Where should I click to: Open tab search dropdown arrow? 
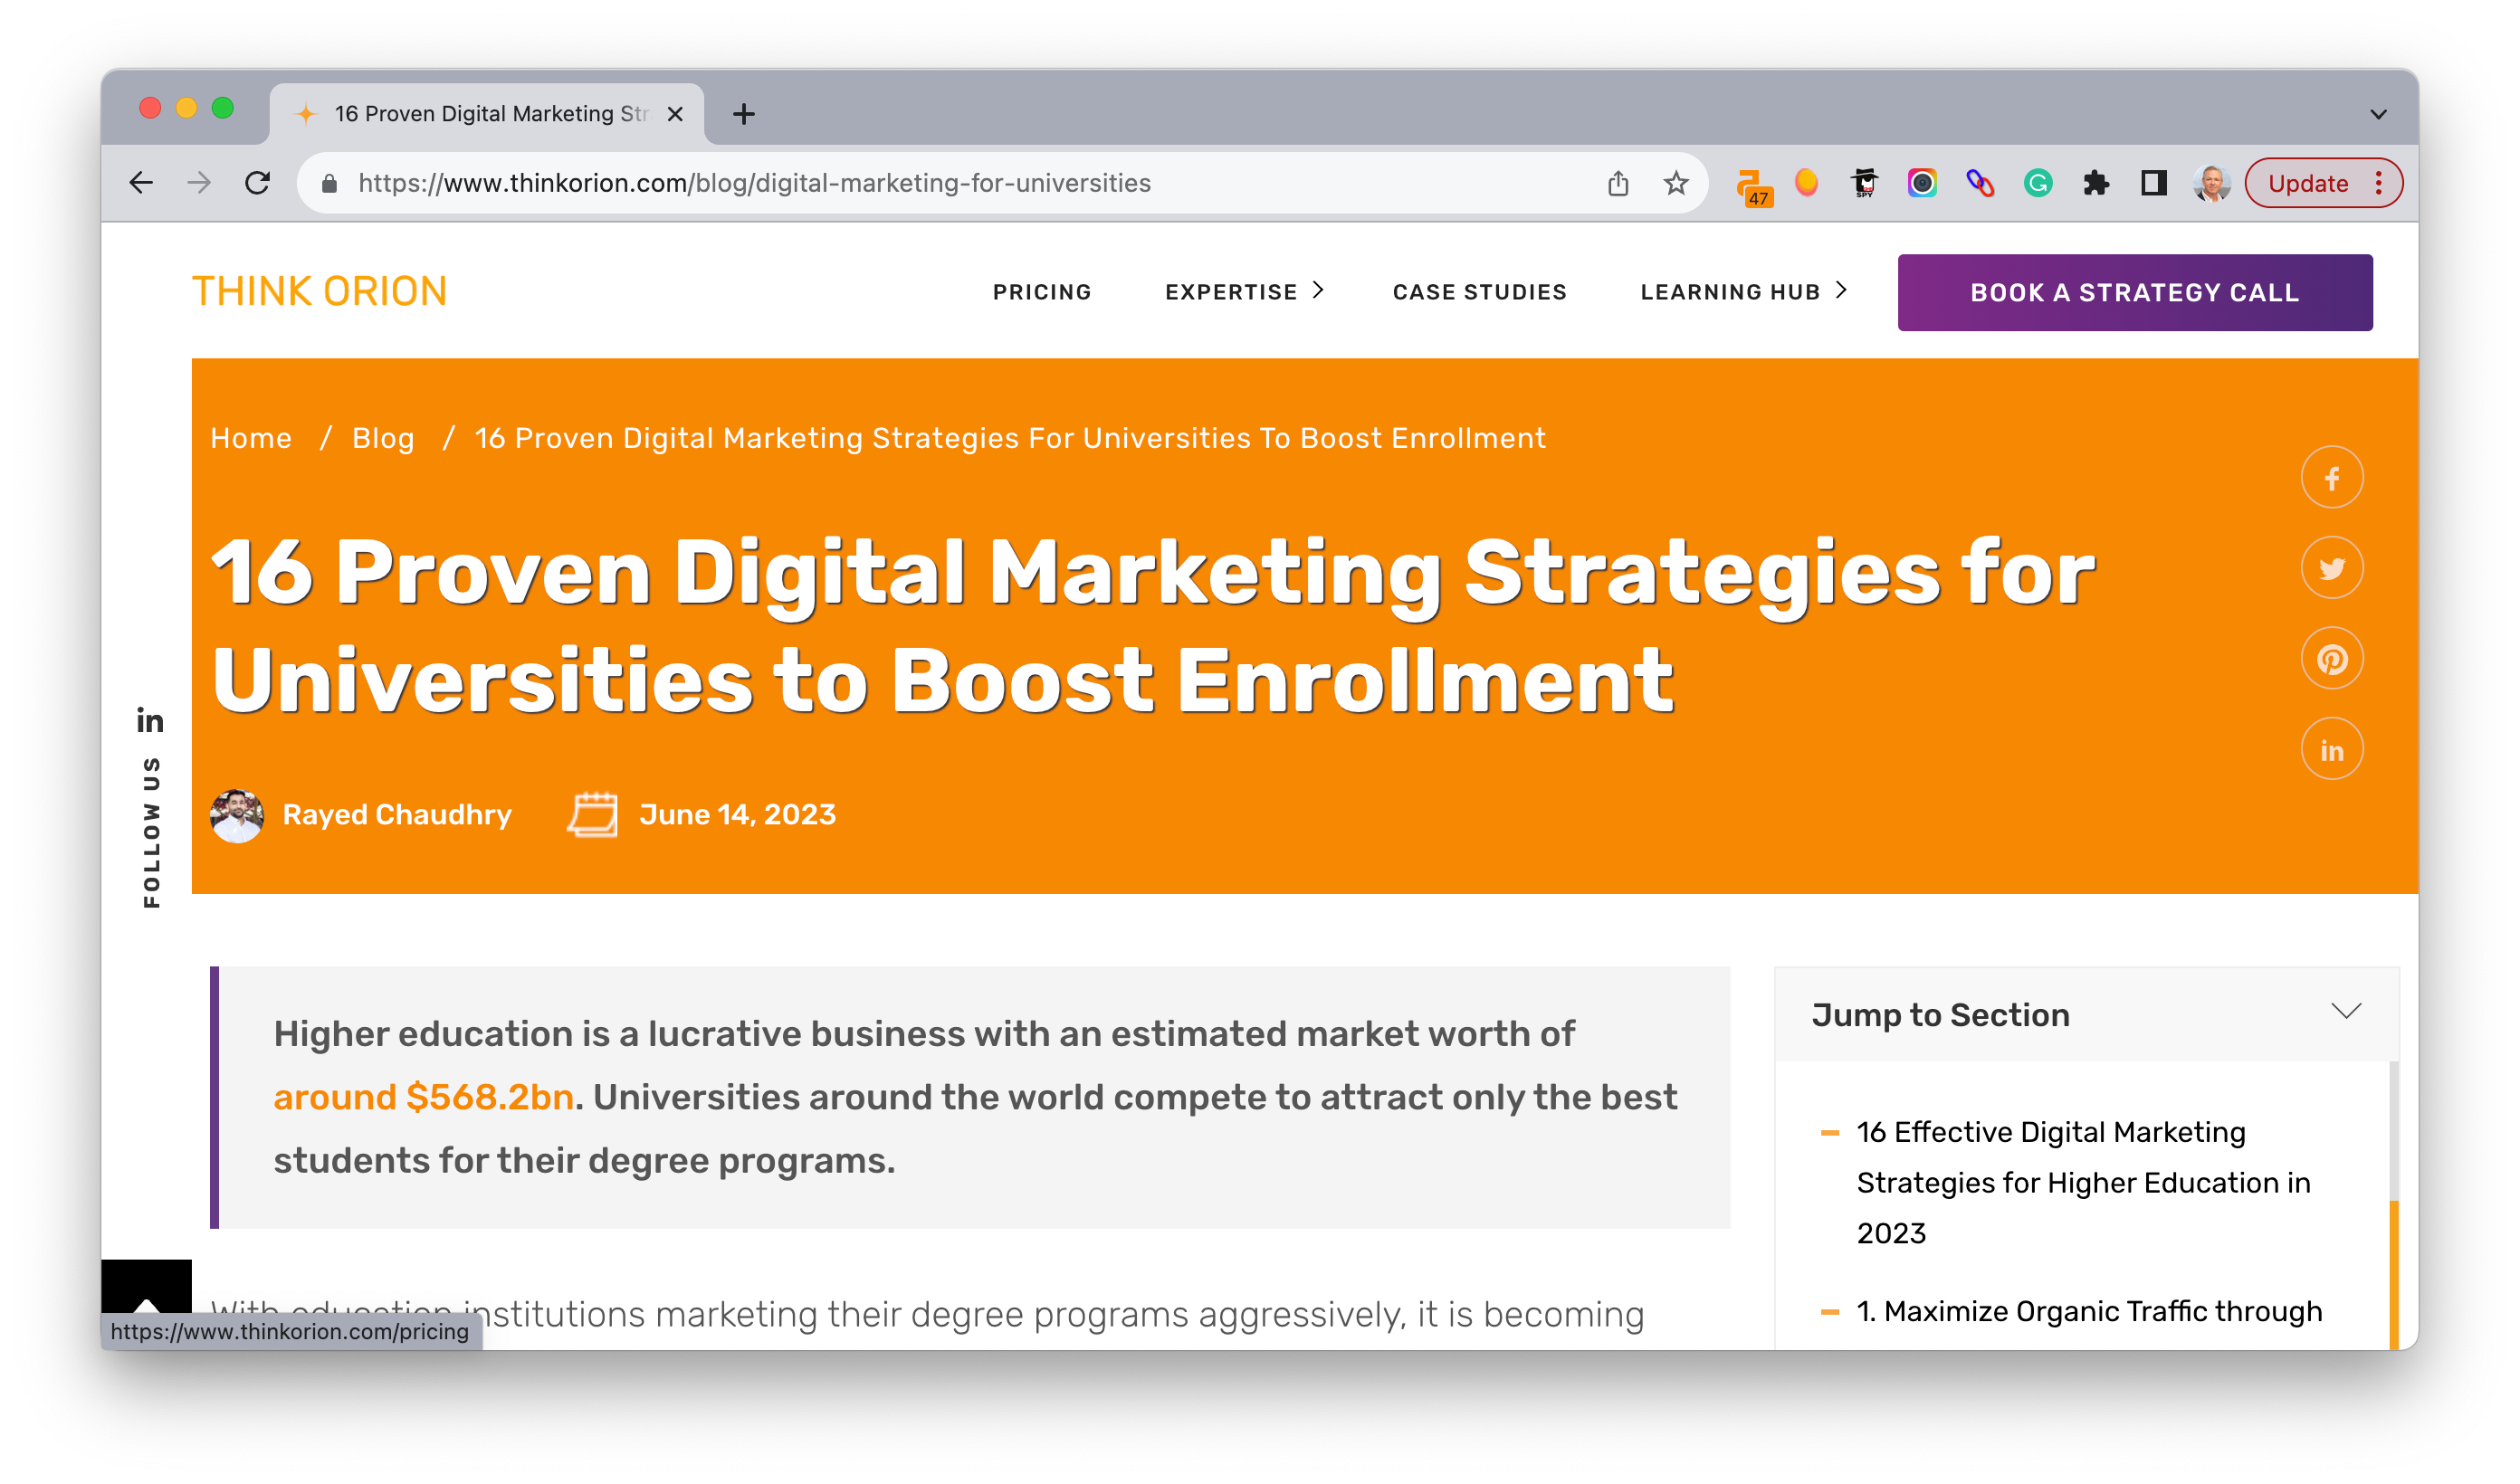point(2378,114)
